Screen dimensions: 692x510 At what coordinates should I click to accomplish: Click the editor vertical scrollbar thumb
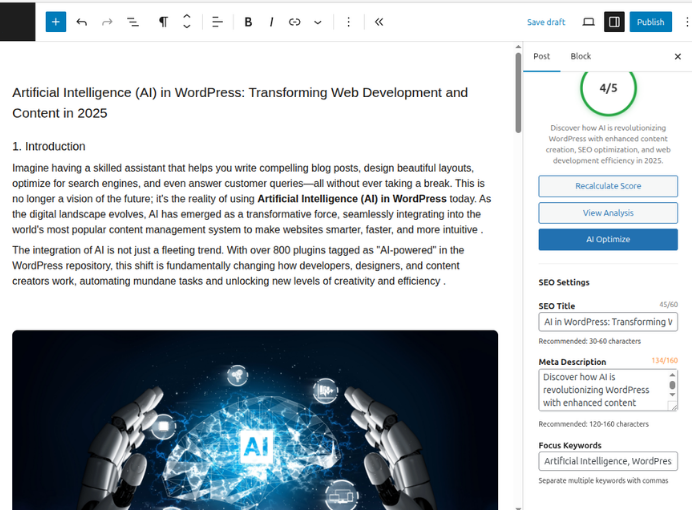[518, 93]
